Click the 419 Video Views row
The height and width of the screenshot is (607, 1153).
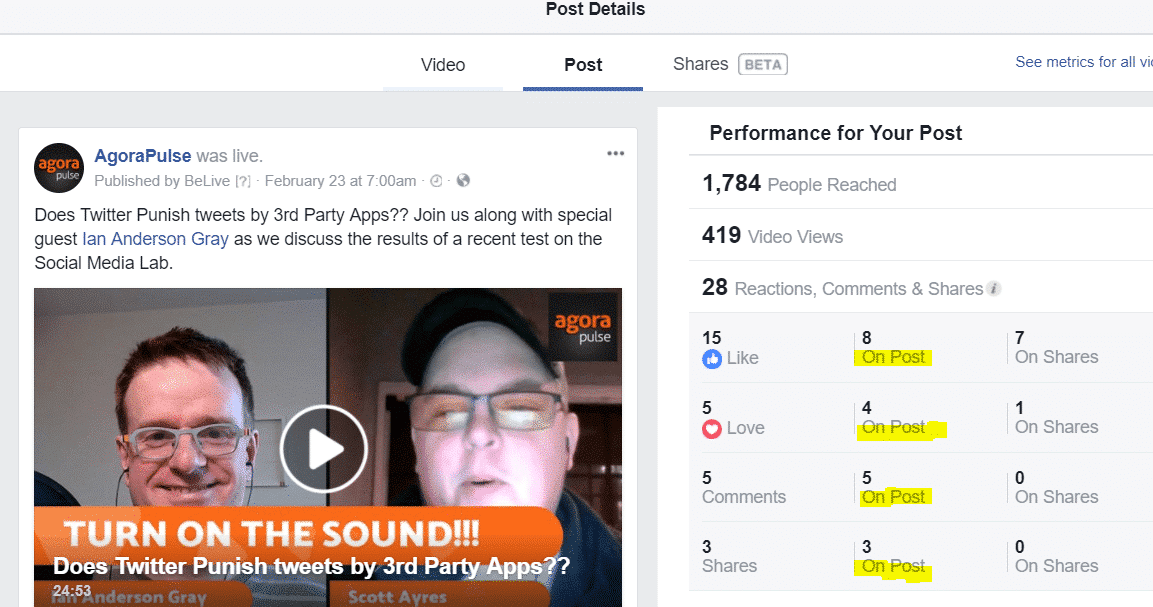(x=921, y=235)
